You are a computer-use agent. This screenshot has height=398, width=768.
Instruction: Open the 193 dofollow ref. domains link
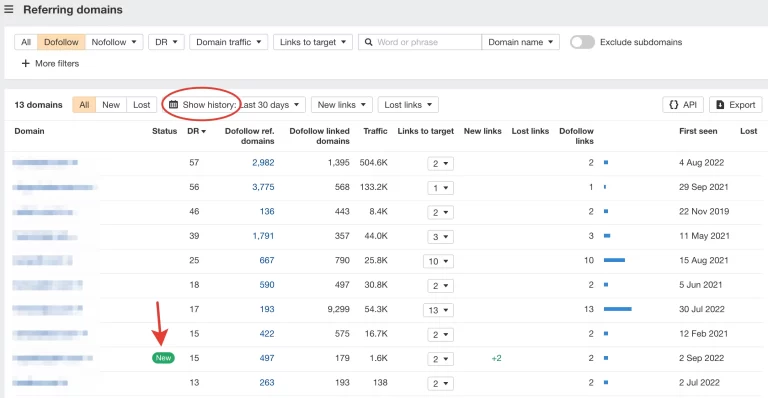267,309
